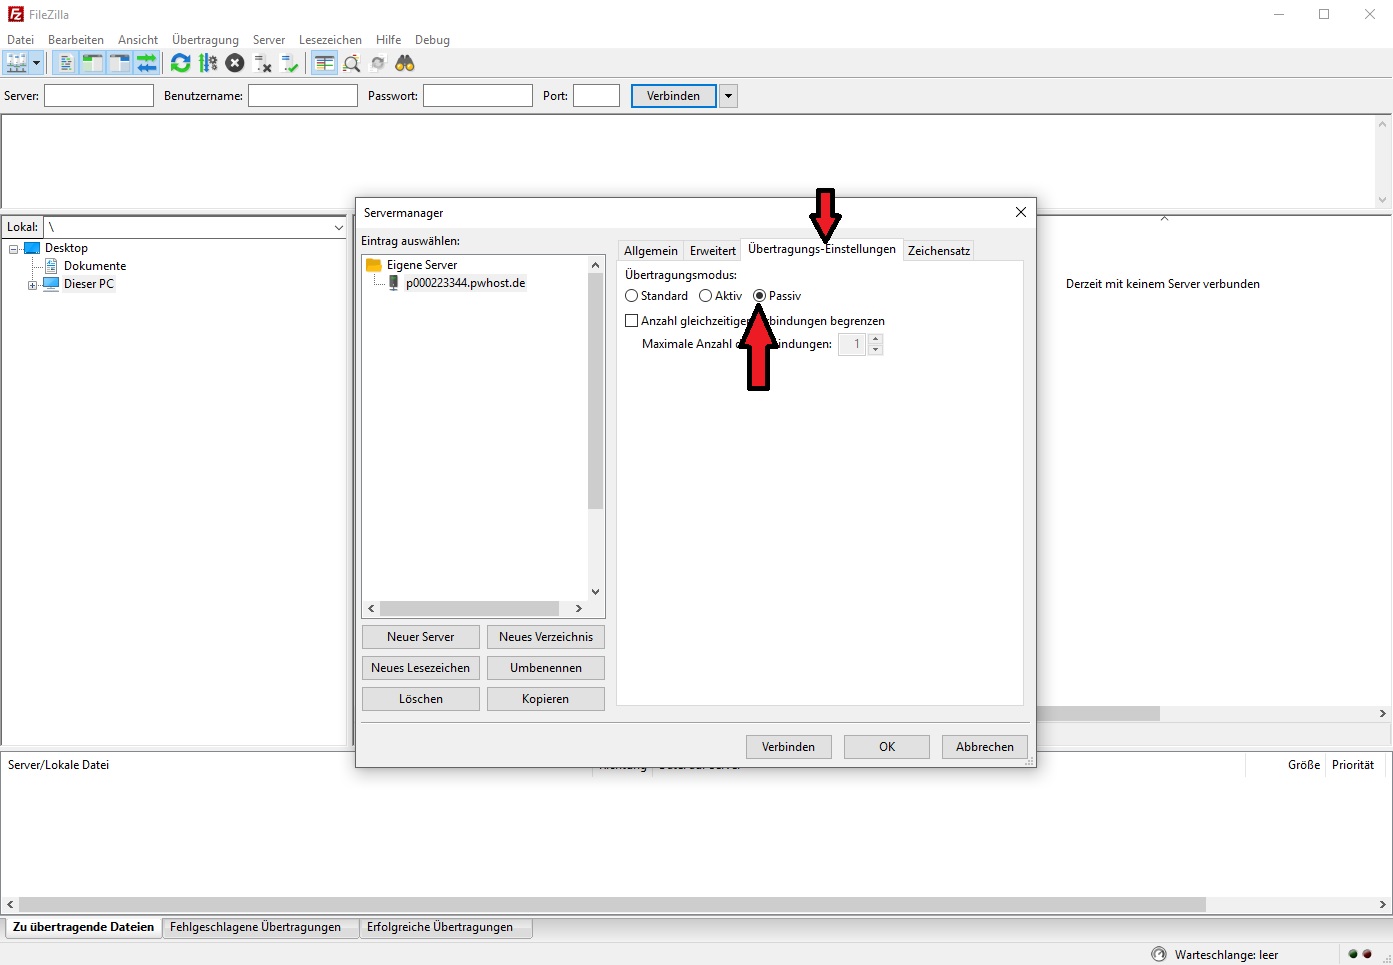Expand the Dieser PC tree node

pyautogui.click(x=33, y=285)
